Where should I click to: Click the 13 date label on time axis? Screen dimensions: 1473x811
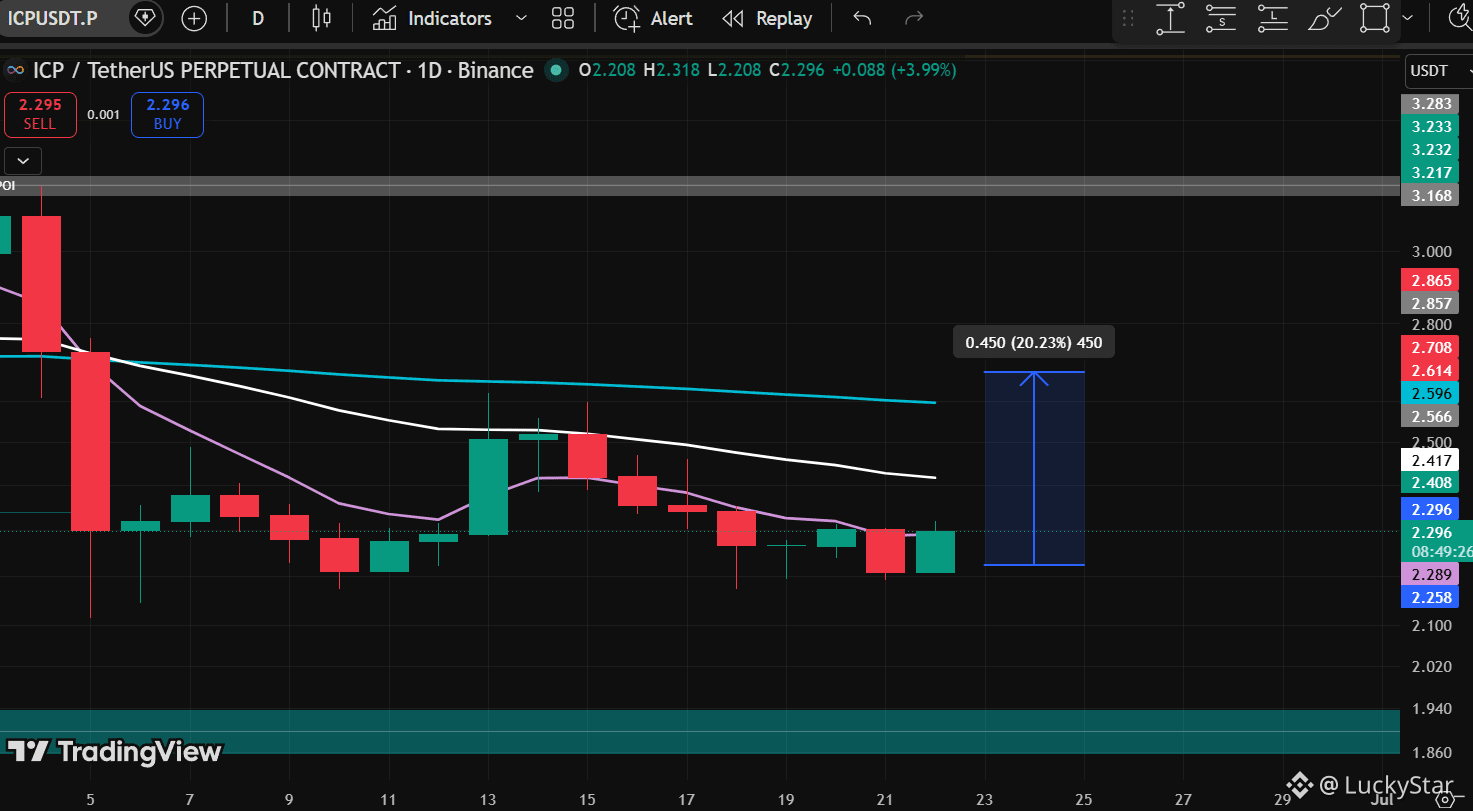[488, 800]
